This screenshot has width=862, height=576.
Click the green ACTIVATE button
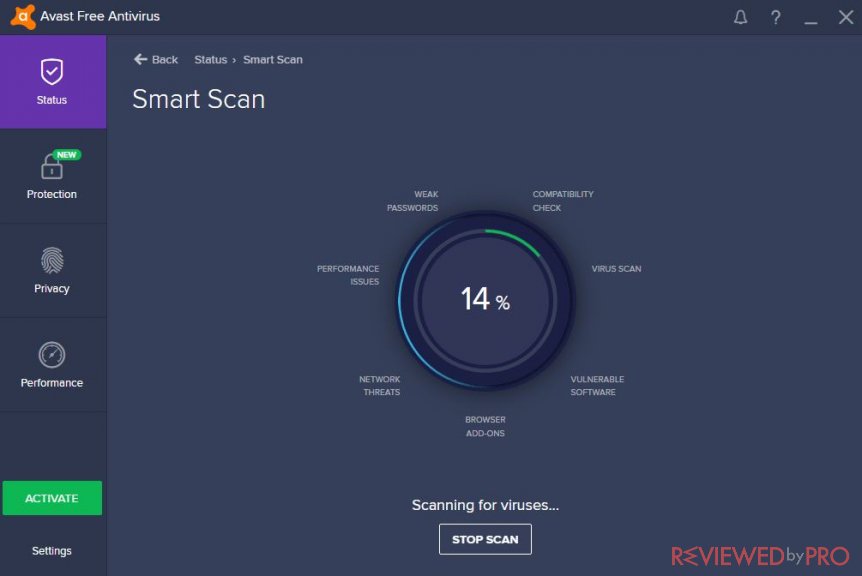click(x=52, y=498)
